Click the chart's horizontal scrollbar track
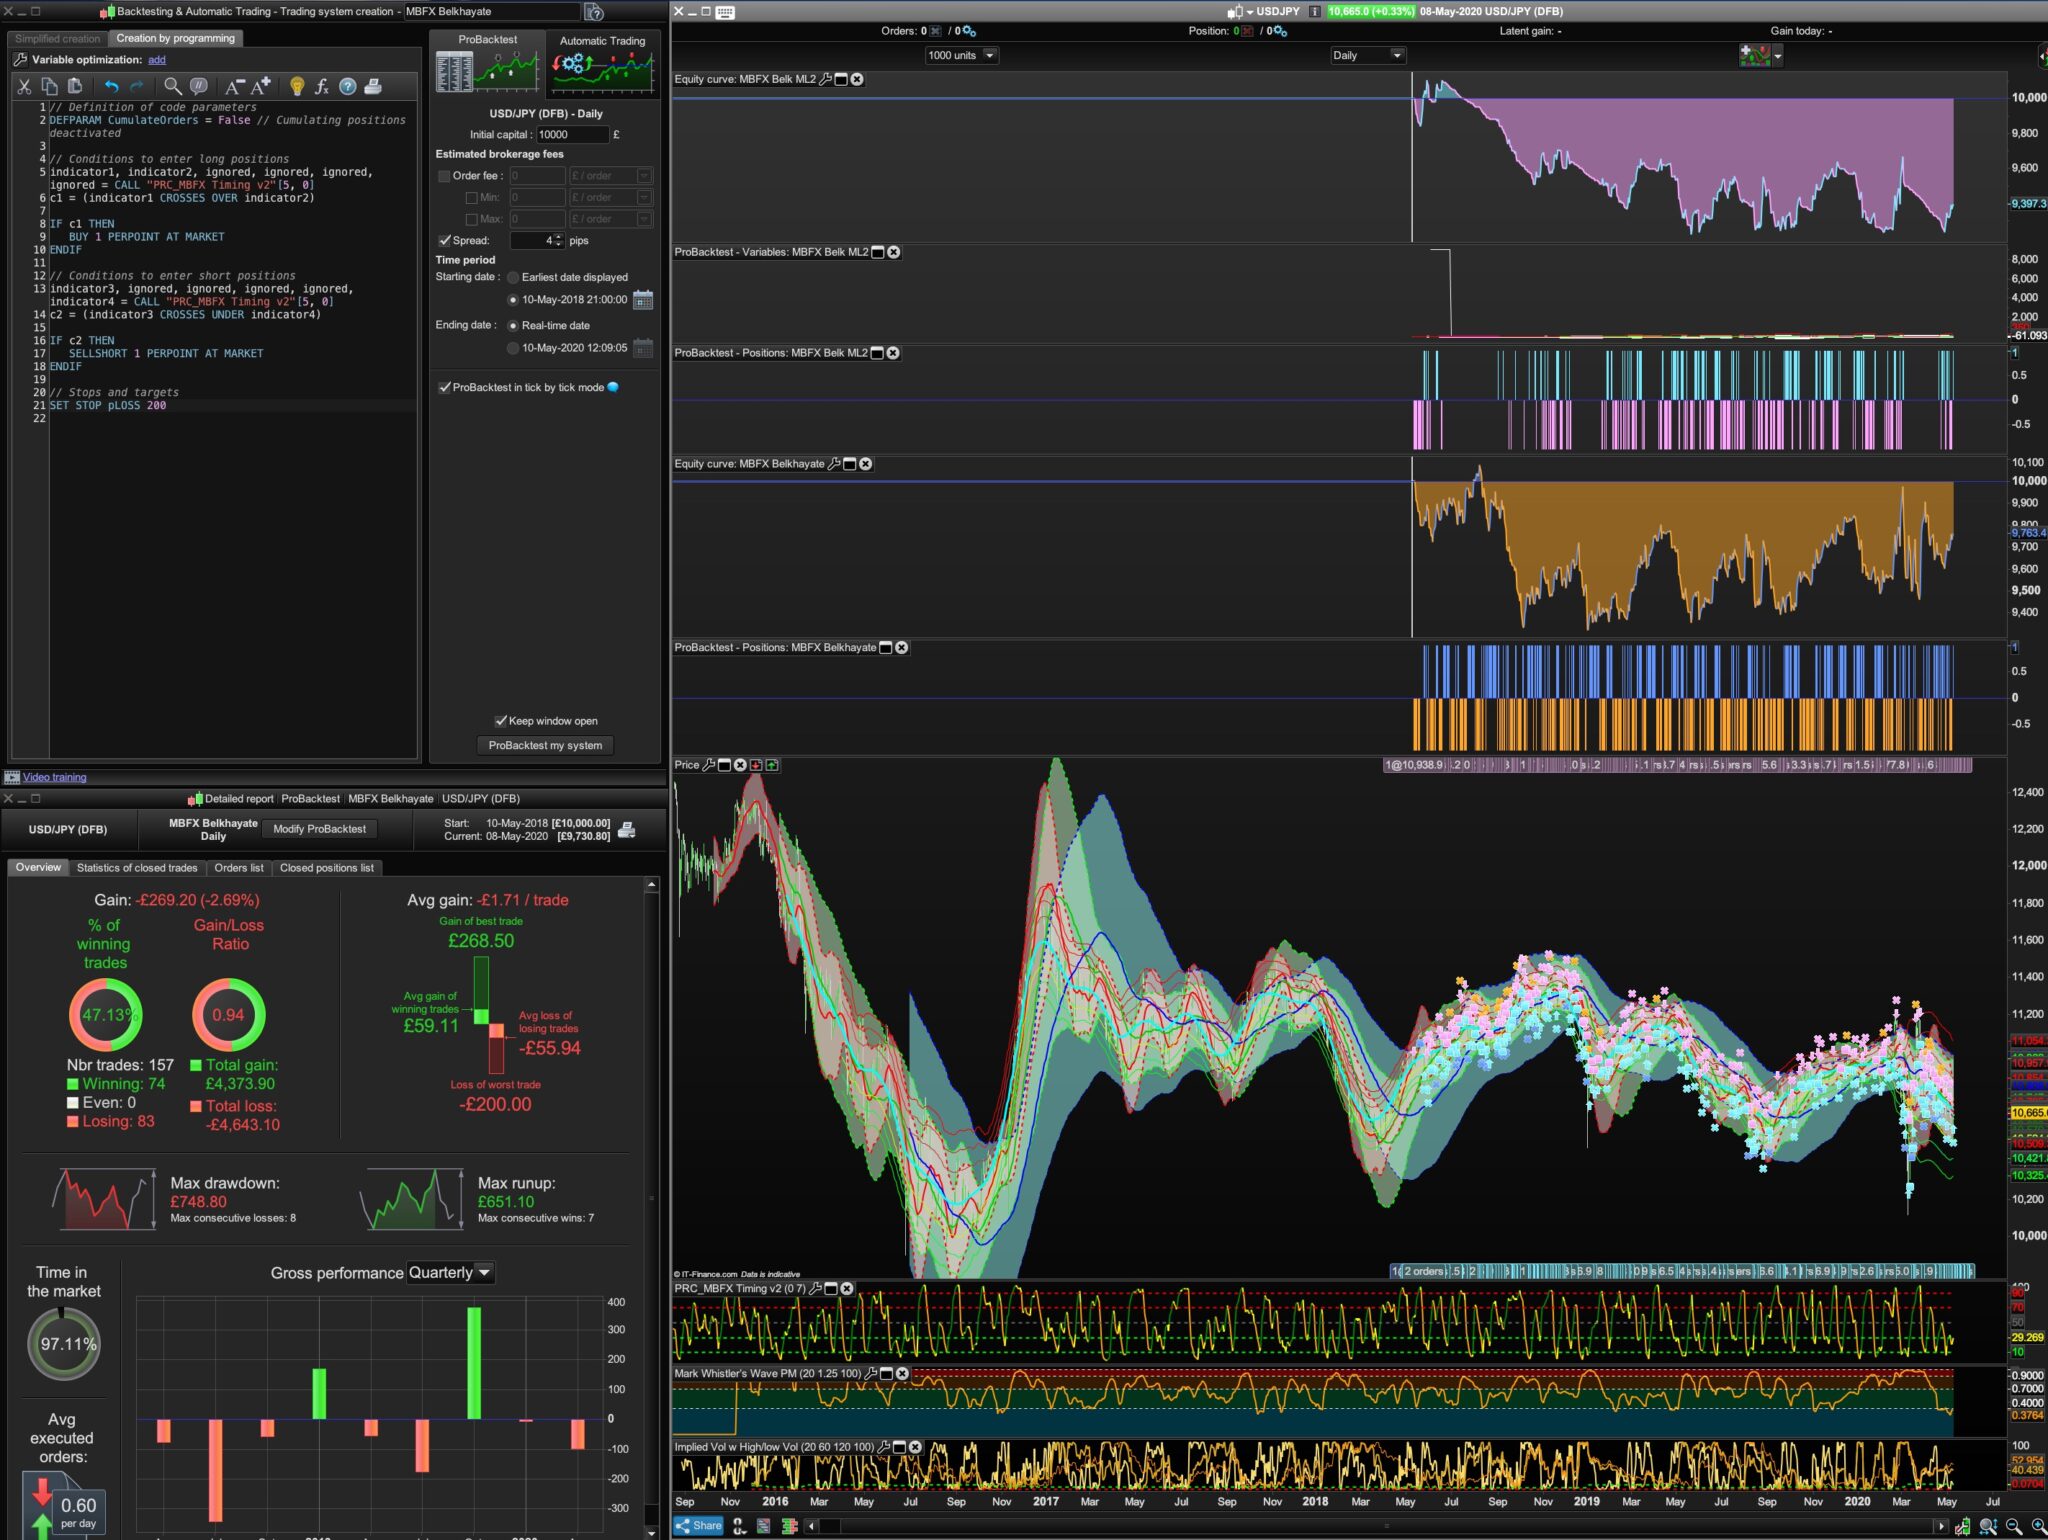Screen dimensions: 2048x1540 tap(1380, 1526)
